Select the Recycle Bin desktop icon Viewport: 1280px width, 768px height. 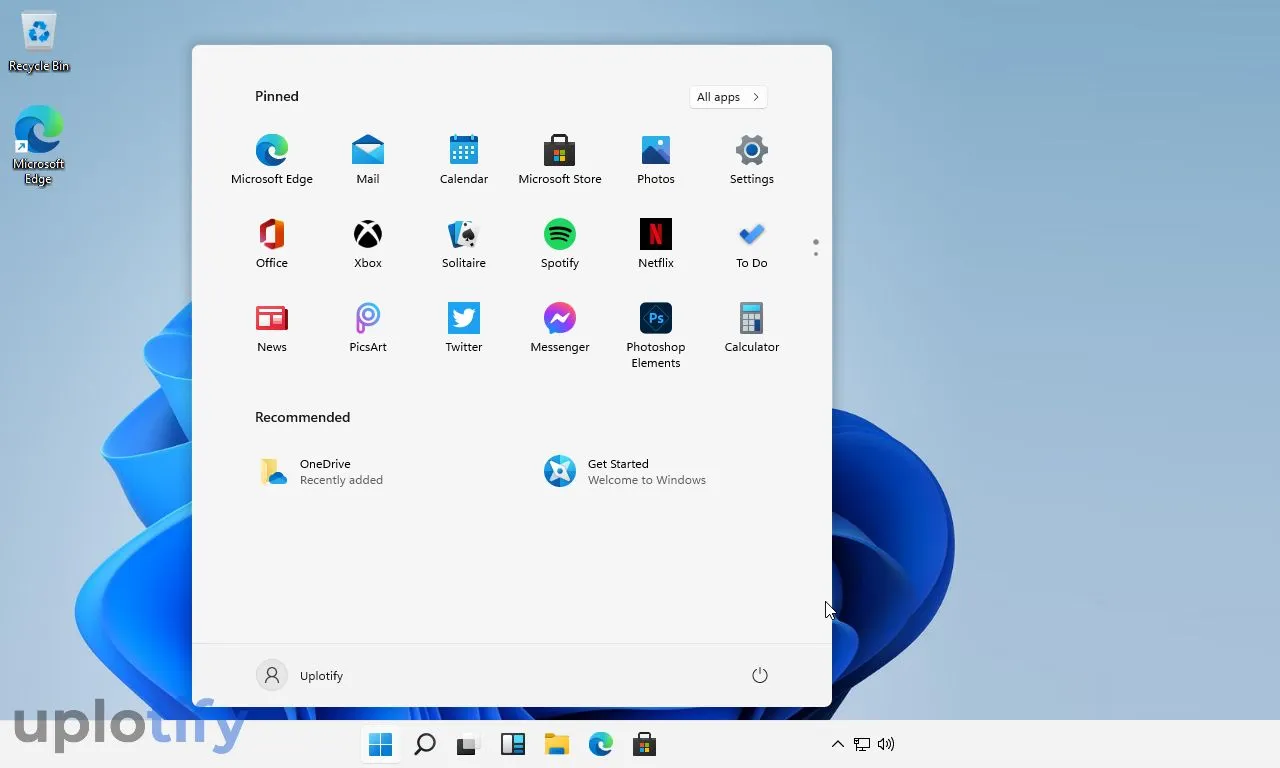click(39, 42)
